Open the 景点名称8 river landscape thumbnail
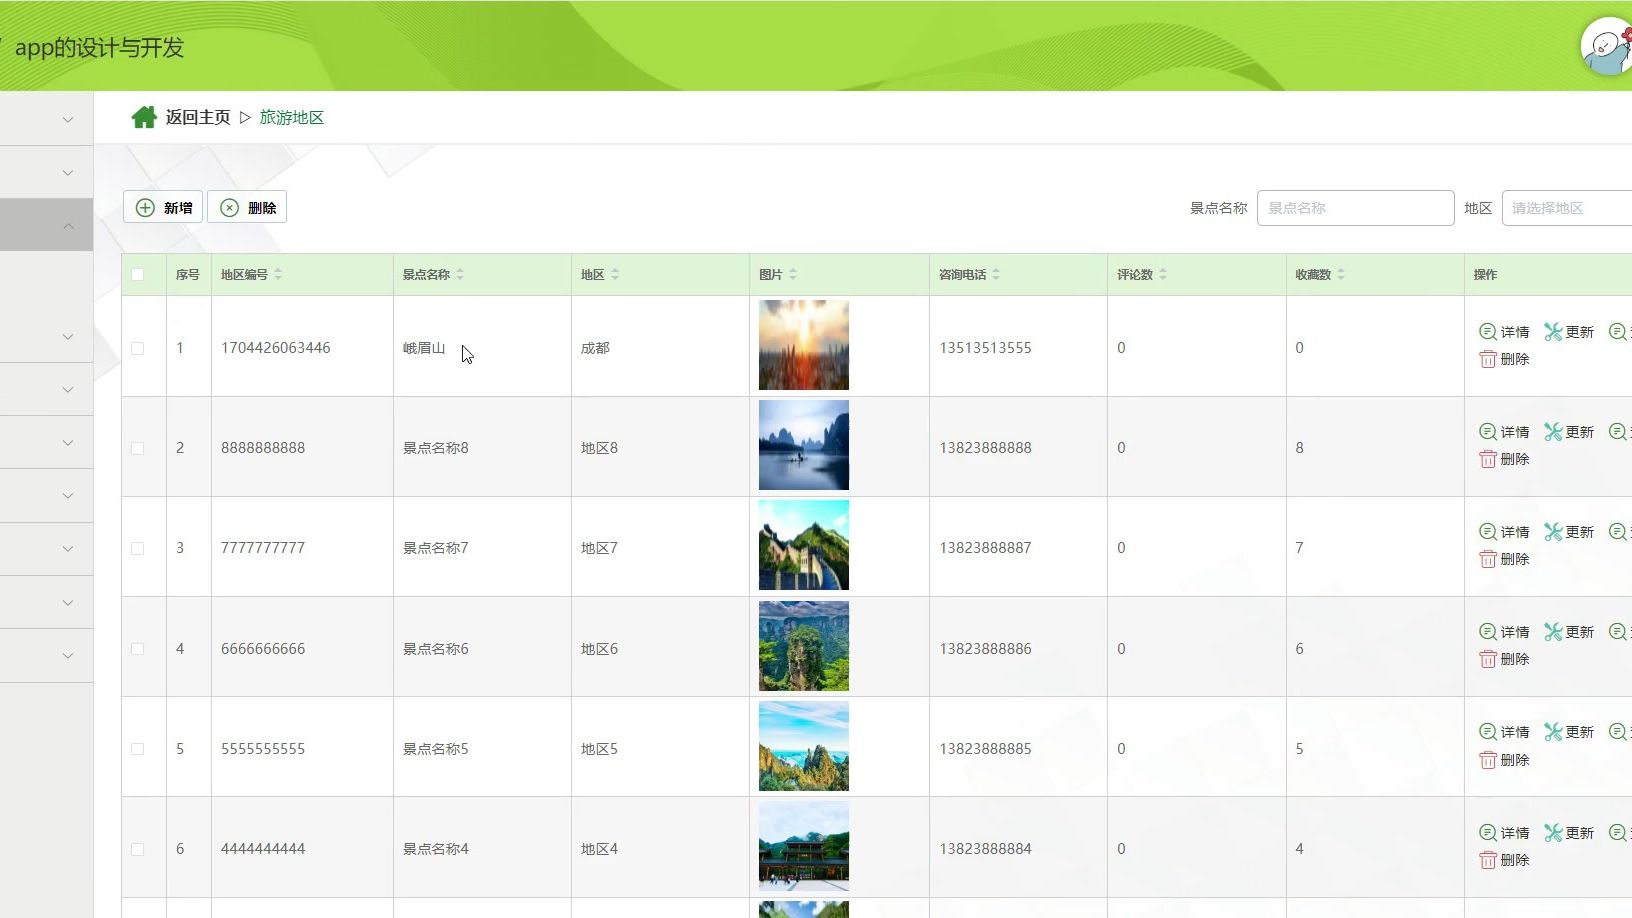This screenshot has height=918, width=1632. click(x=804, y=445)
